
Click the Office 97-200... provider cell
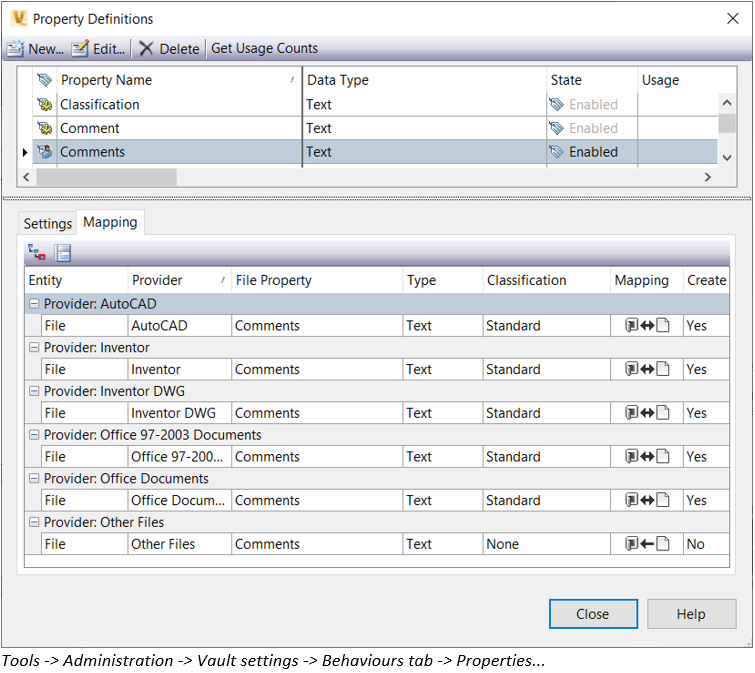[x=179, y=456]
